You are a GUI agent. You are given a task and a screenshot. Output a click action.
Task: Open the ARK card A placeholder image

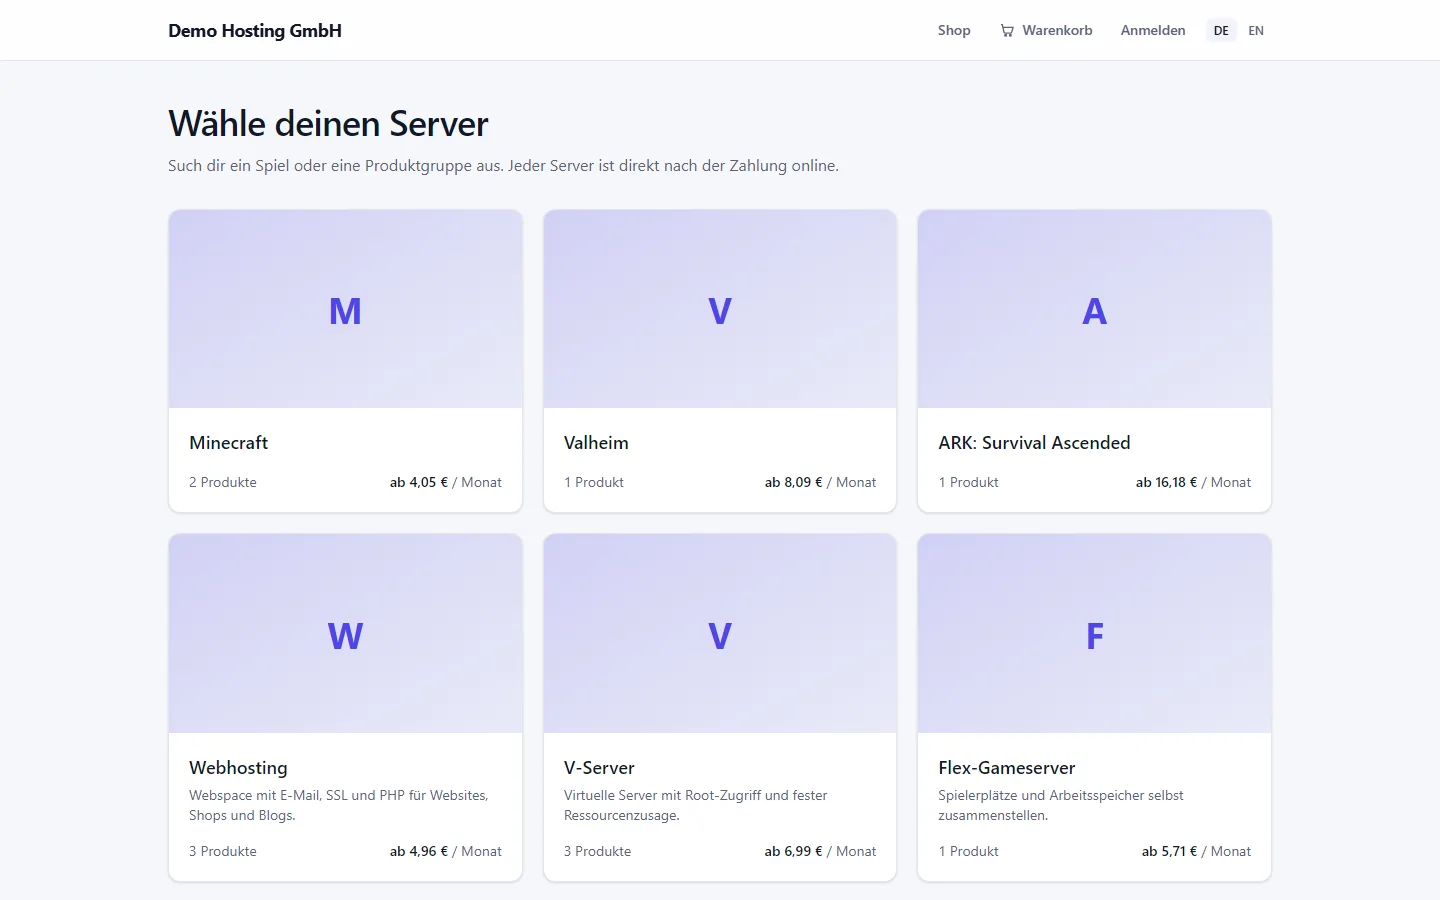coord(1094,309)
